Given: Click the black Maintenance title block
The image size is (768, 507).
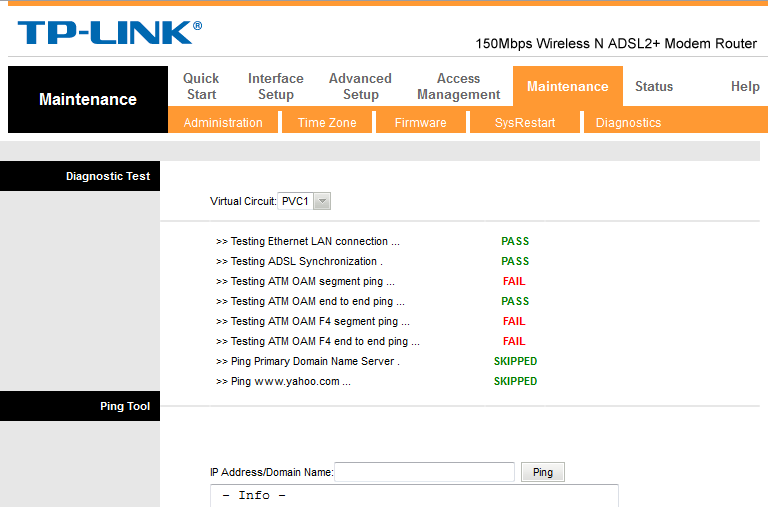Looking at the screenshot, I should tap(88, 99).
